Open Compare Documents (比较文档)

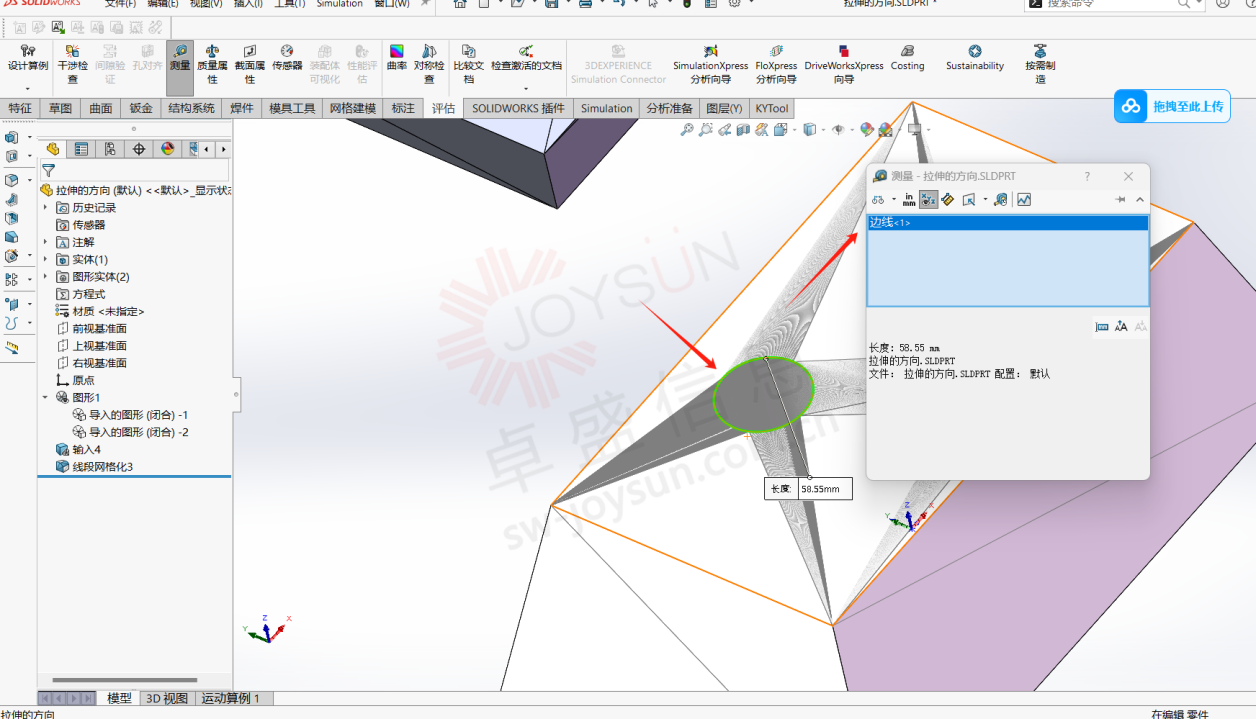(x=468, y=64)
